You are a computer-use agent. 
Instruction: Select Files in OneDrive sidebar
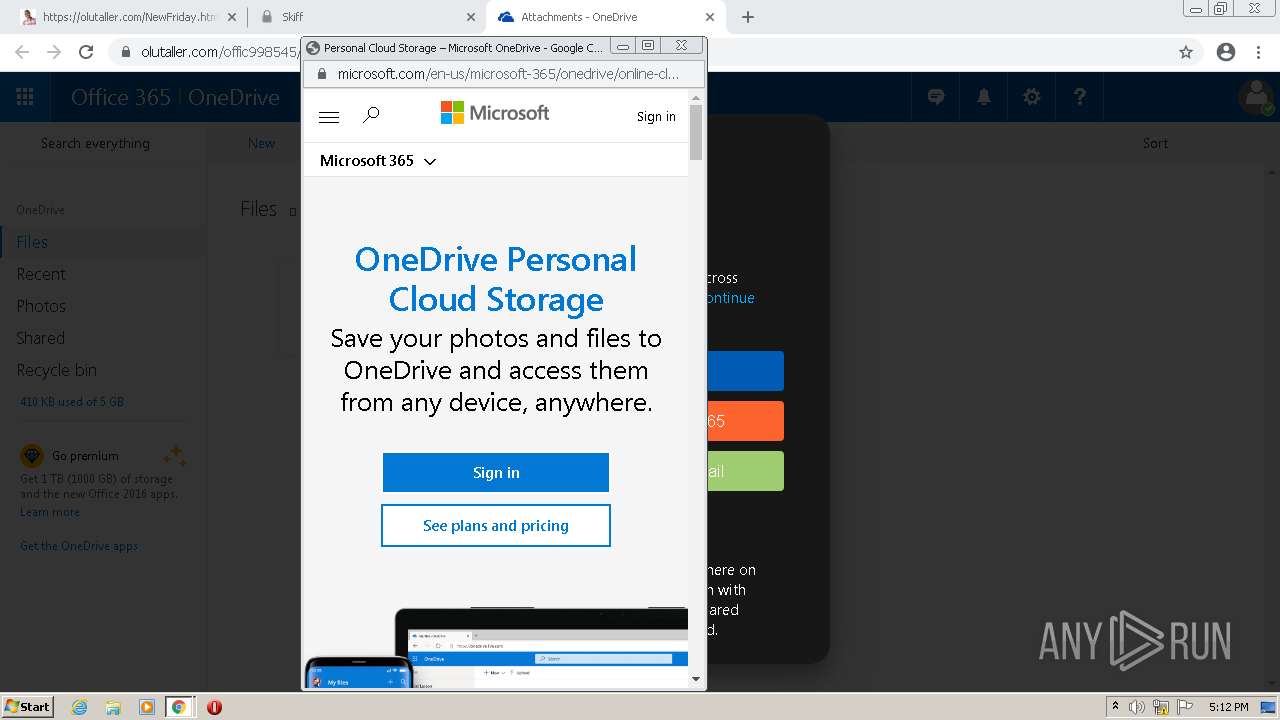click(x=32, y=242)
